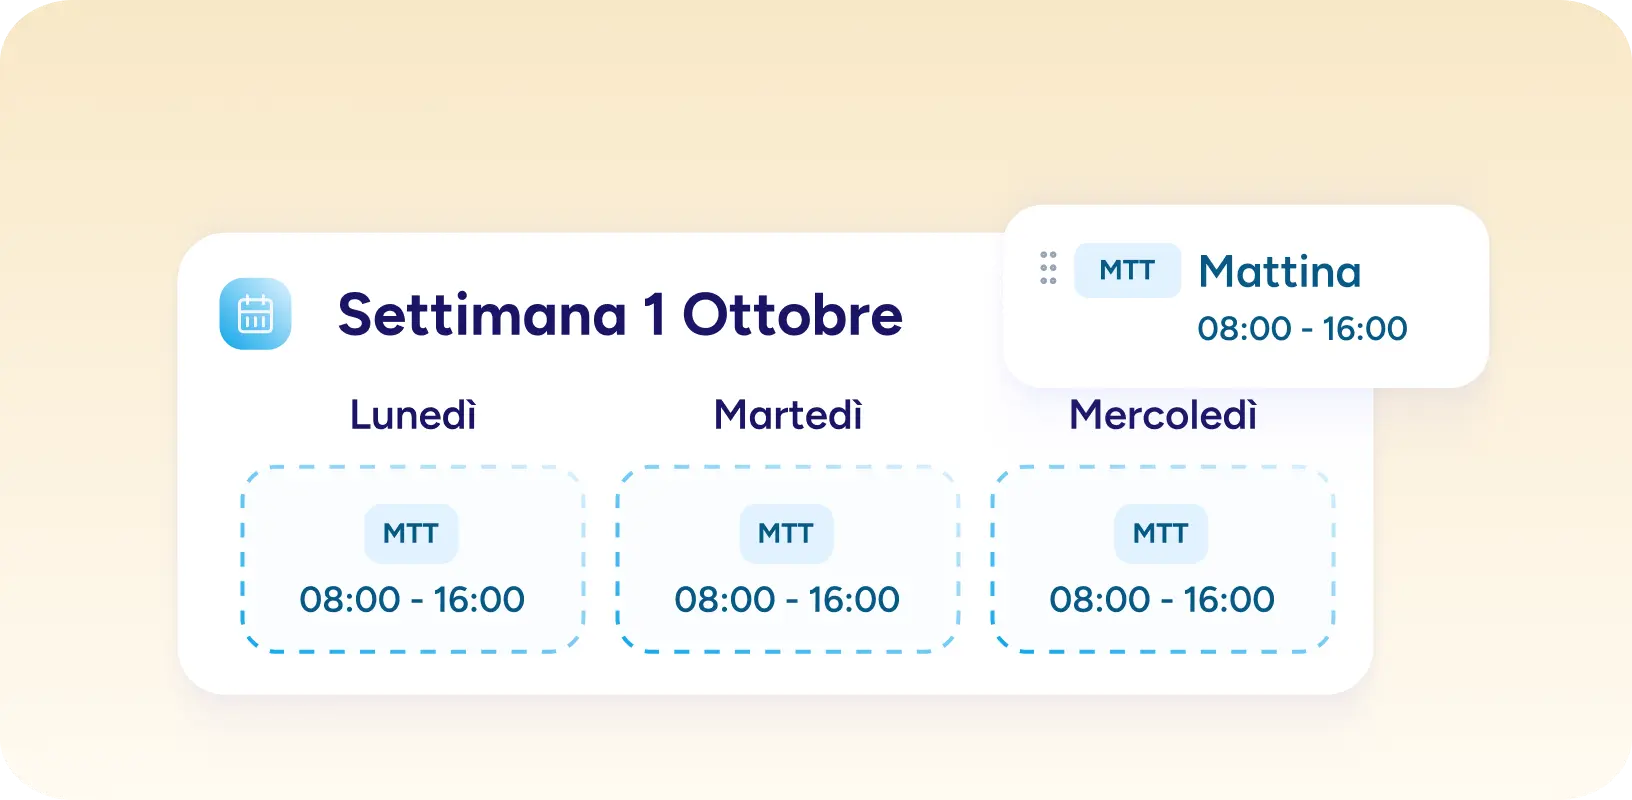This screenshot has width=1632, height=800.
Task: Select the Mercoledì day heading
Action: [x=1162, y=415]
